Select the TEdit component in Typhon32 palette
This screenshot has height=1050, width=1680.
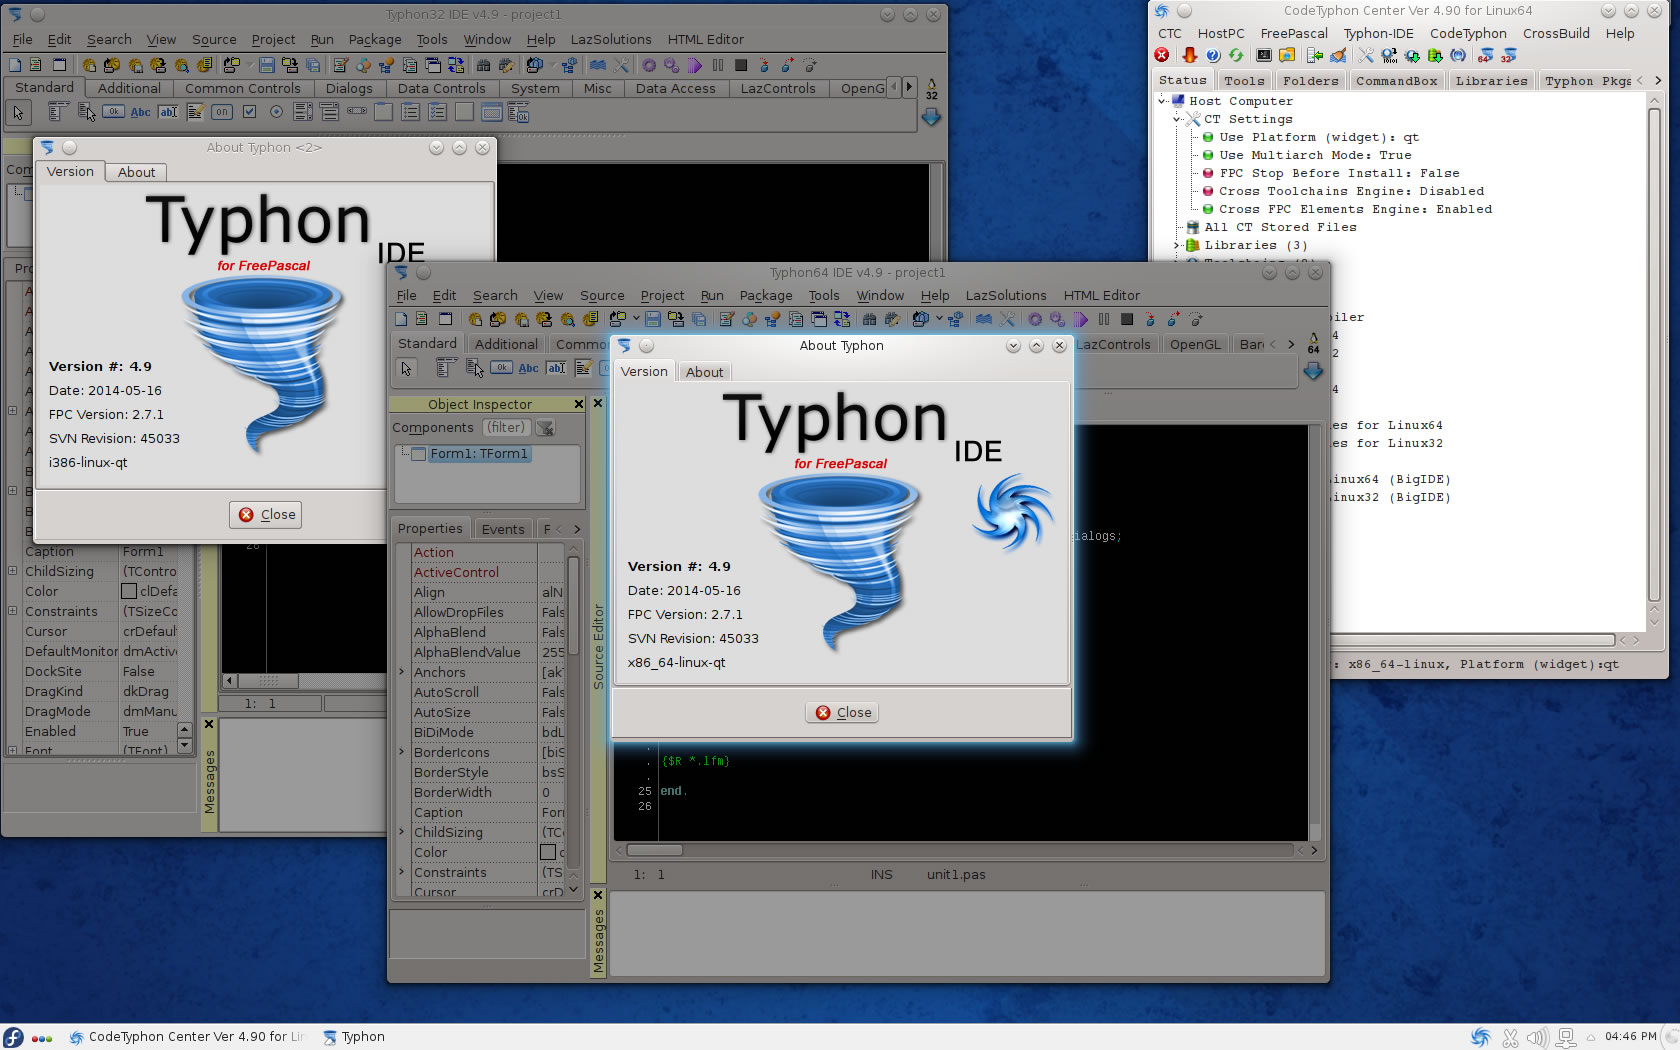point(168,112)
